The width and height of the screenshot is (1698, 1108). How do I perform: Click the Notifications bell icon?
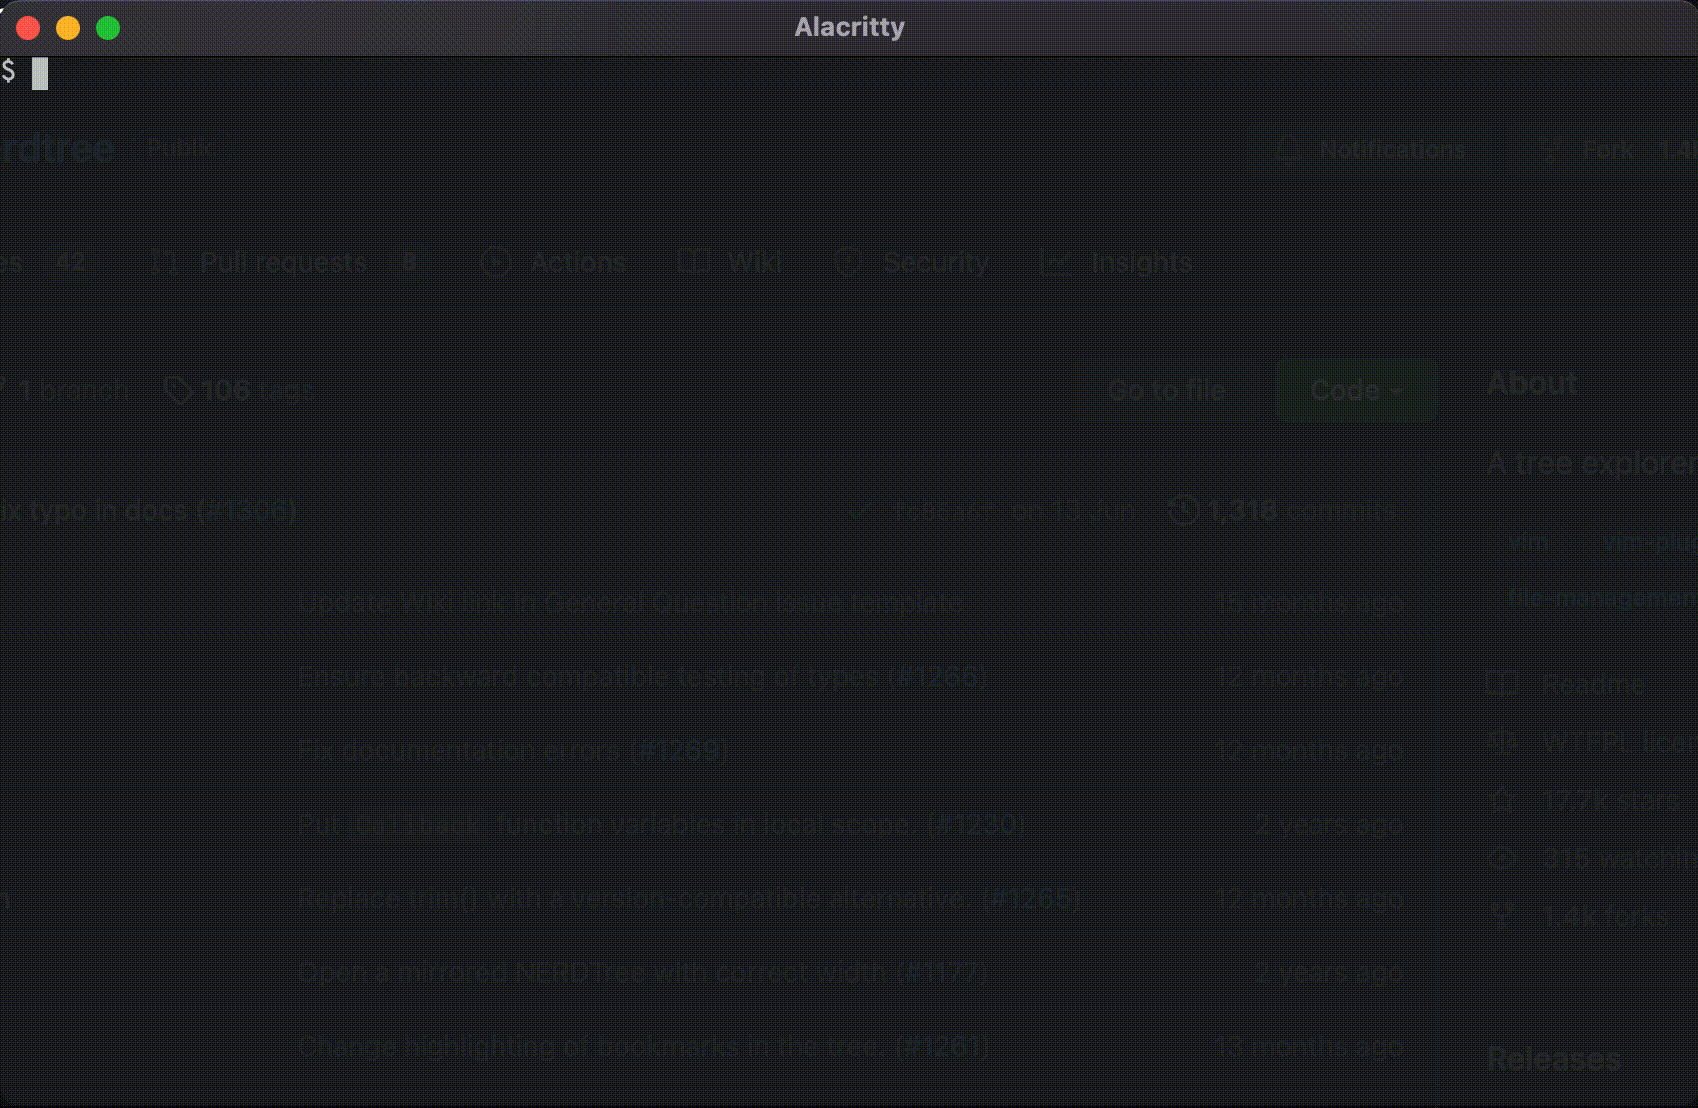pos(1288,150)
